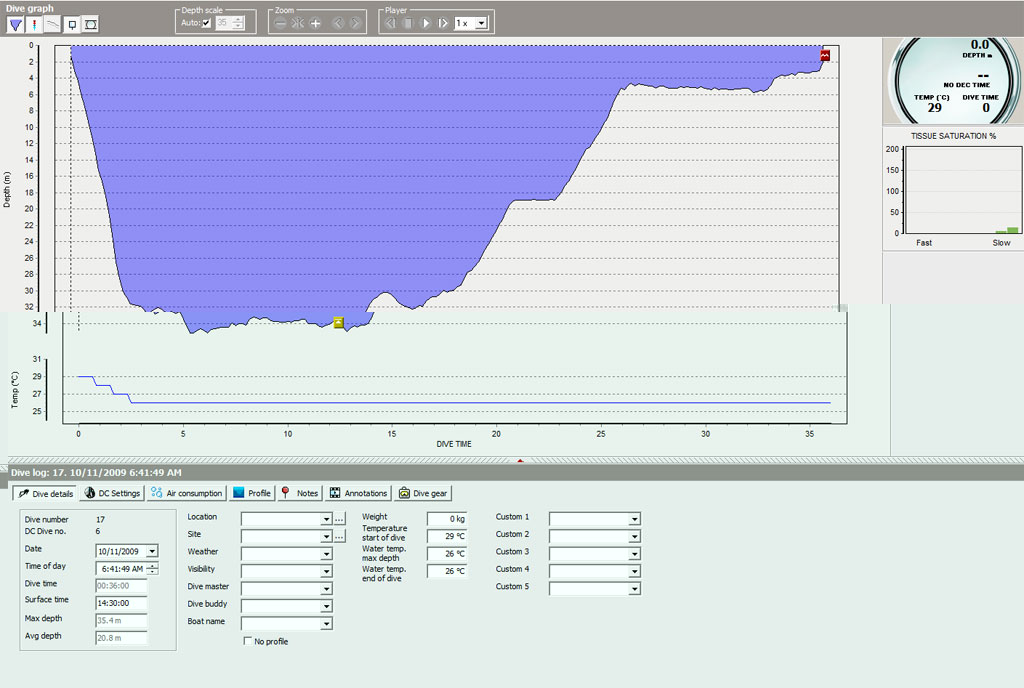Toggle the temperature curve line icon
The width and height of the screenshot is (1024, 688).
click(53, 24)
